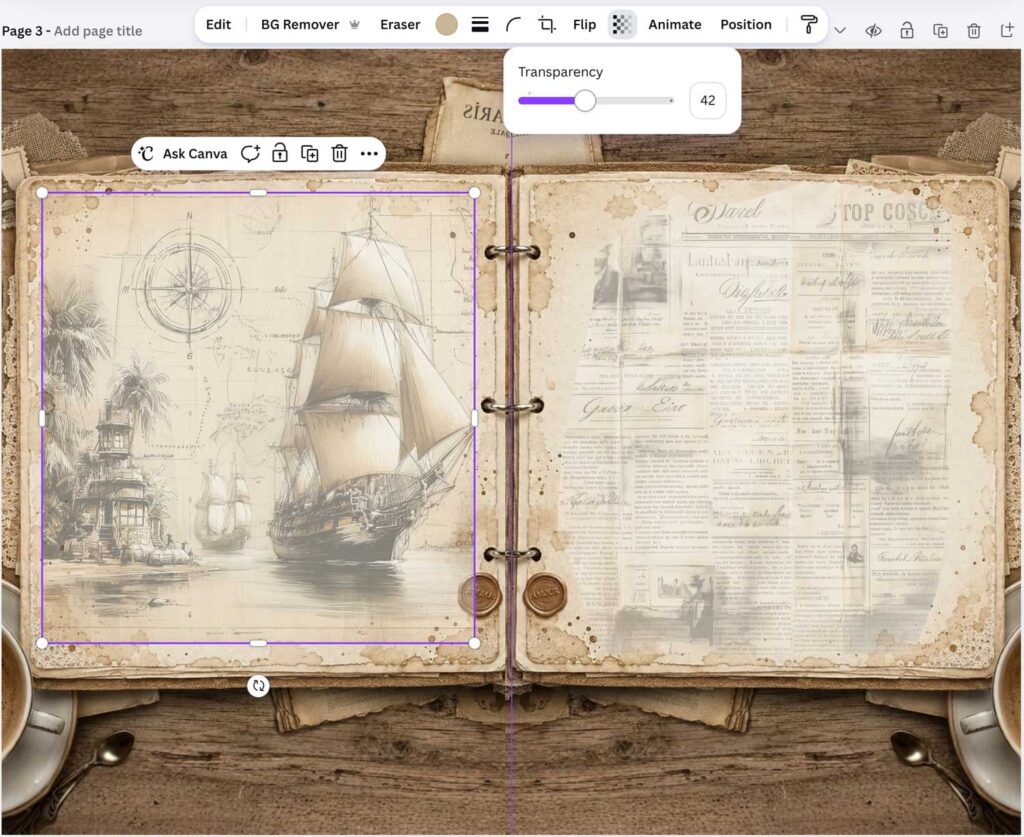
Task: Duplicate page with the top-right copy icon
Action: coord(940,31)
